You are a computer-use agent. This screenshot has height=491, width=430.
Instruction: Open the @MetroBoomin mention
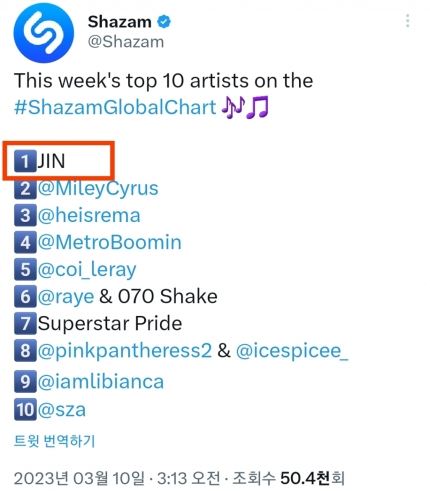110,242
